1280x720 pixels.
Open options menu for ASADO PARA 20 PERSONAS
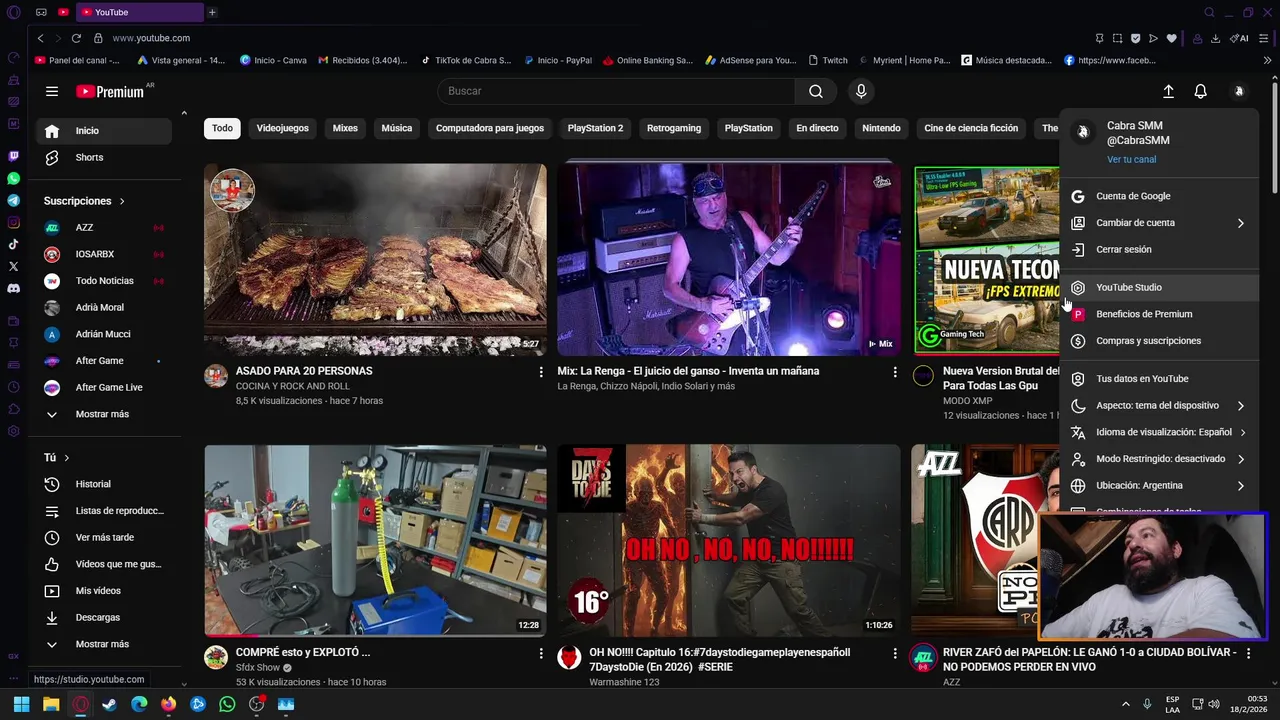coord(541,372)
